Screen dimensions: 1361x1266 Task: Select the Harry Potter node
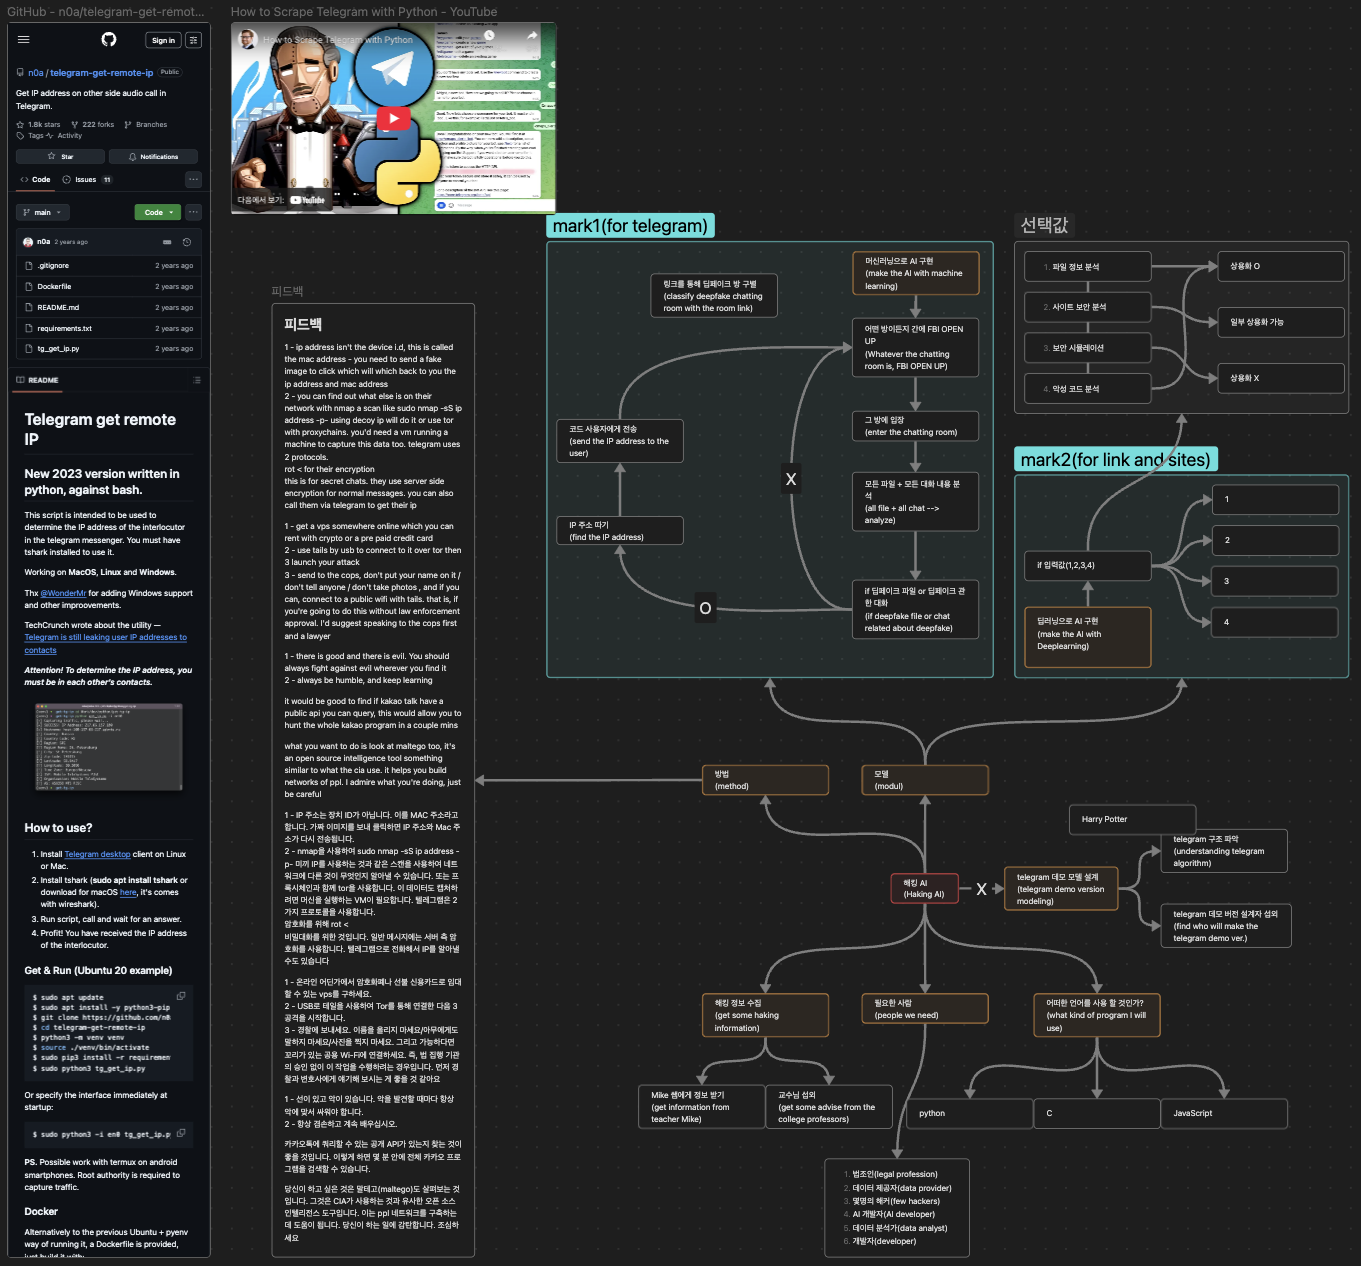pyautogui.click(x=1132, y=819)
